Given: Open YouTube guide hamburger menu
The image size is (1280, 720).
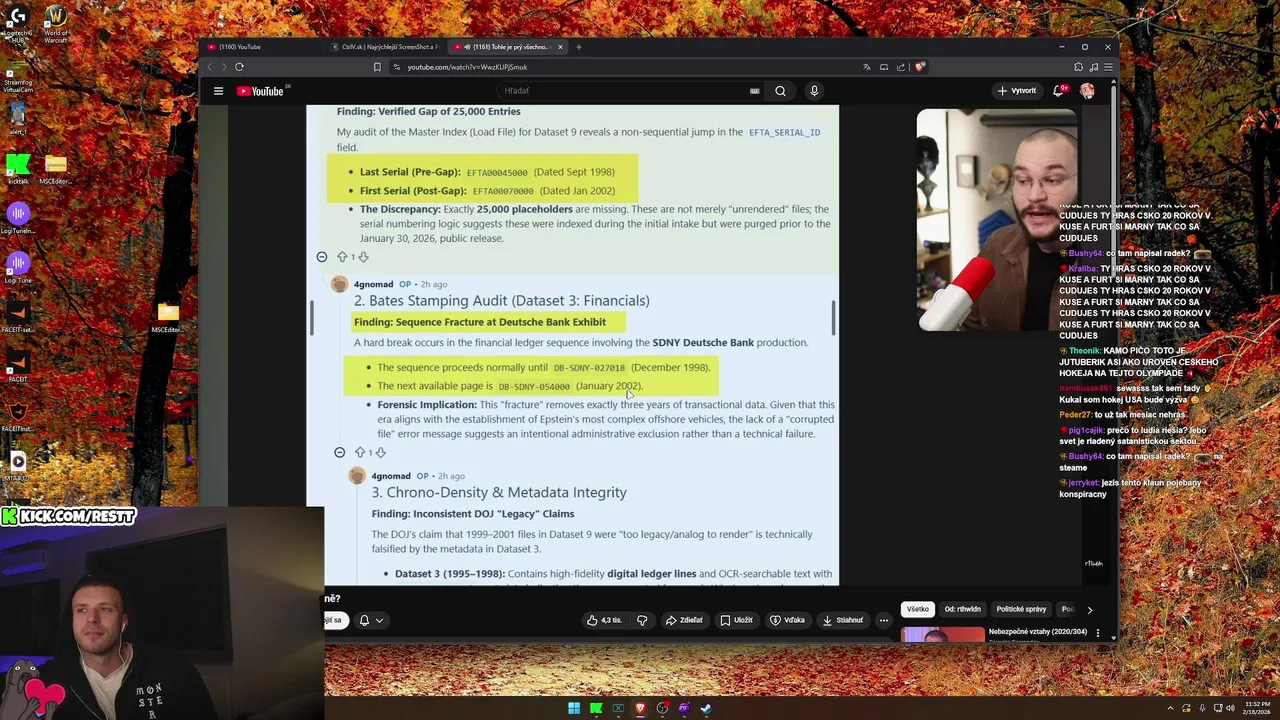Looking at the screenshot, I should [x=218, y=91].
